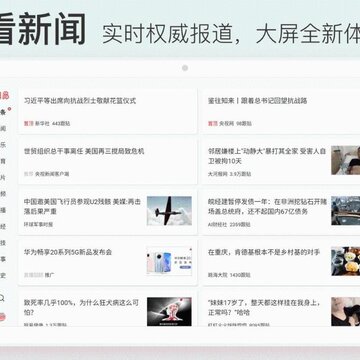Open the headline 世贸组织总干事离任 美国再三搅局致危机

pos(84,151)
